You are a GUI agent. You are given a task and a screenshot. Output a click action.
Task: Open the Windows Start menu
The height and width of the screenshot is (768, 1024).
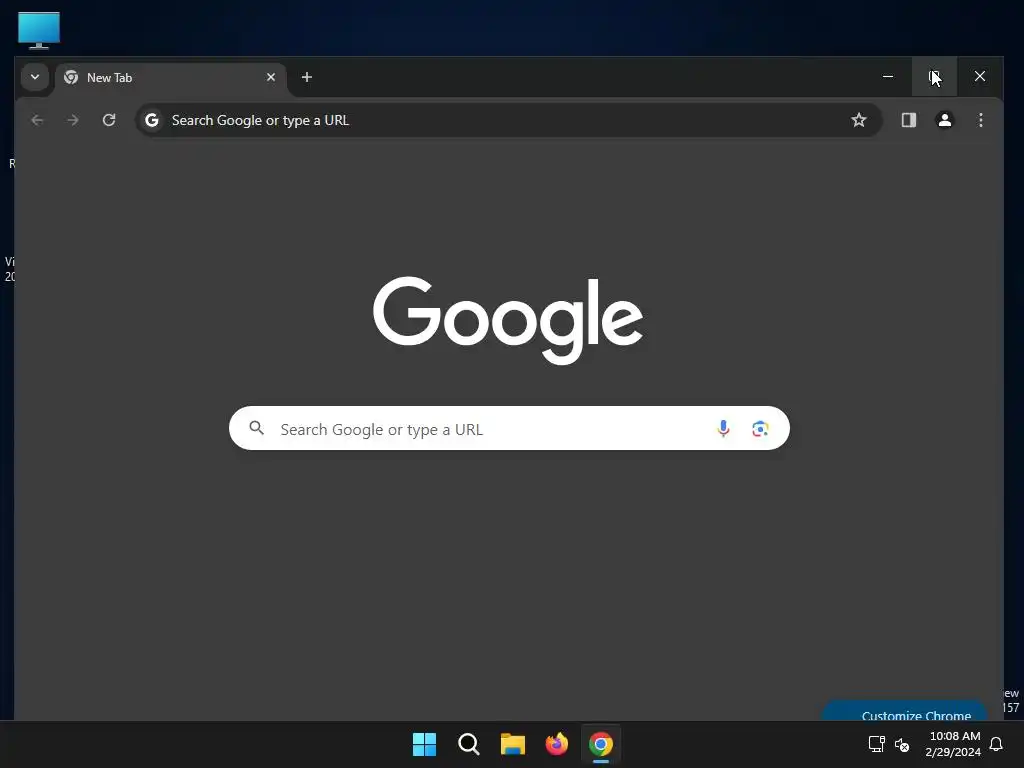tap(424, 744)
